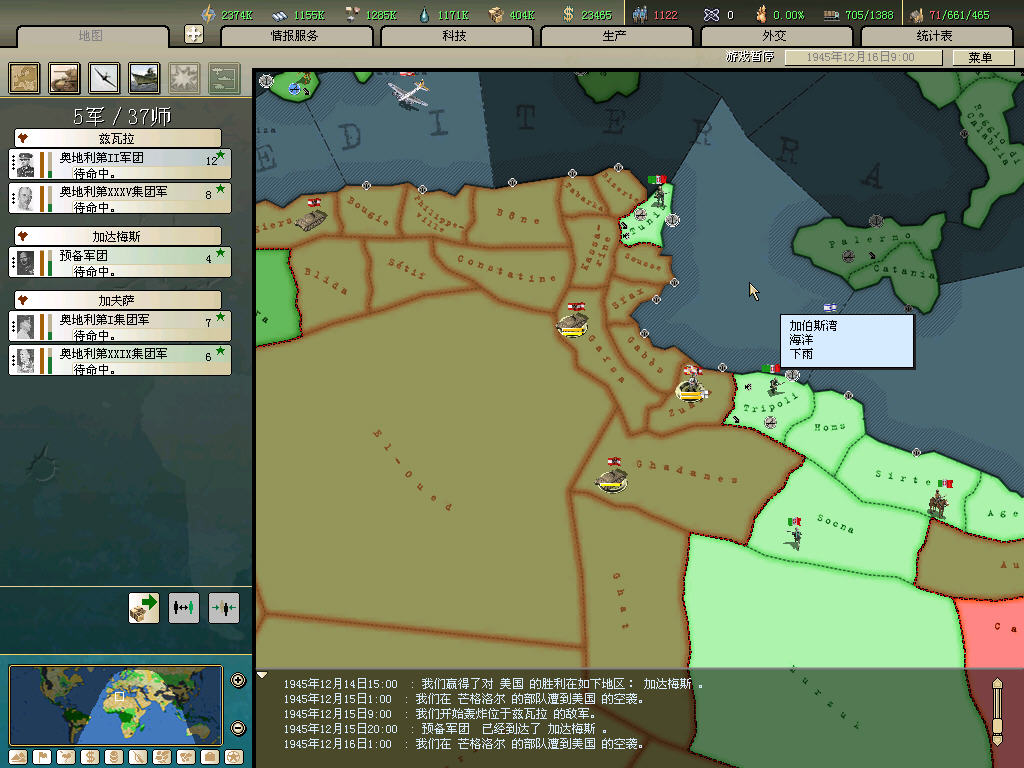Click the message log scrollbar slider

click(996, 709)
